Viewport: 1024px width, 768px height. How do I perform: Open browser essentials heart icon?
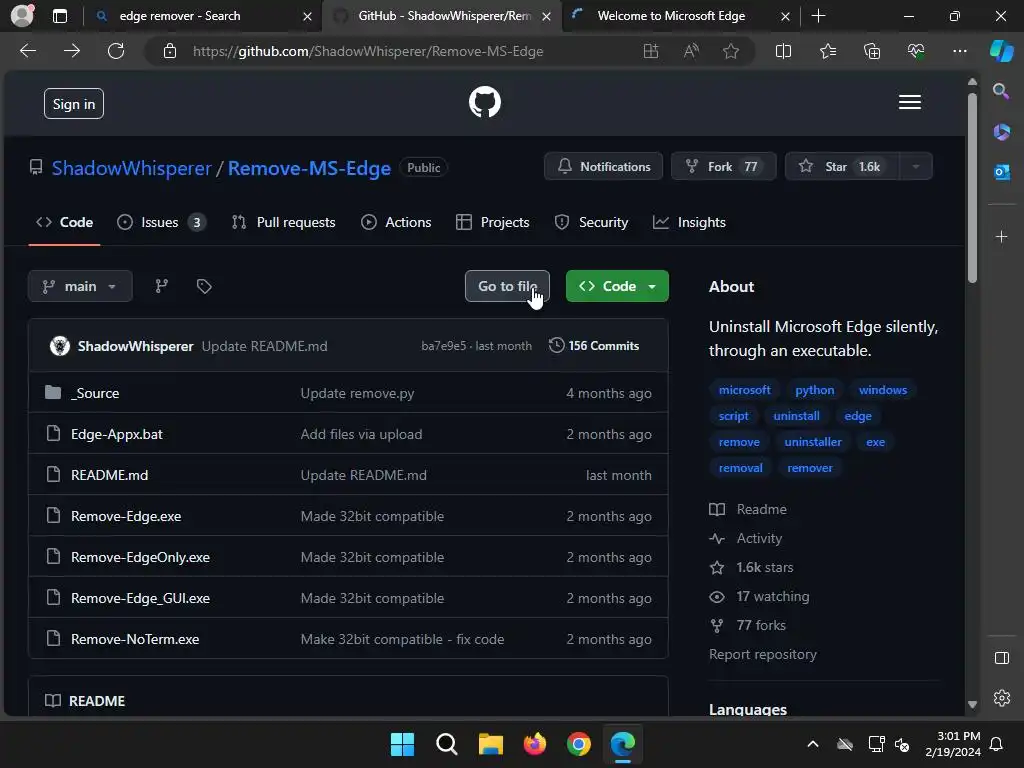(x=916, y=51)
